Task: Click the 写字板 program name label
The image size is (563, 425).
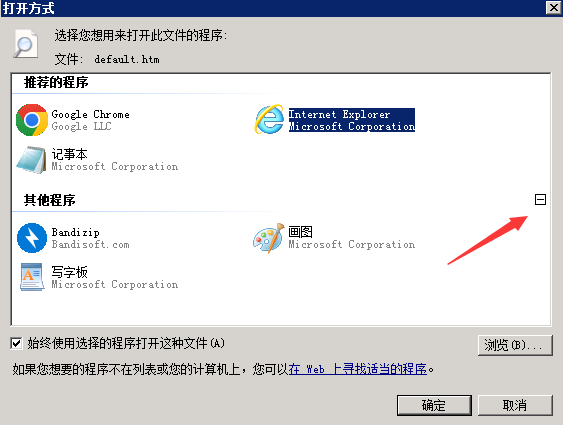Action: tap(69, 272)
